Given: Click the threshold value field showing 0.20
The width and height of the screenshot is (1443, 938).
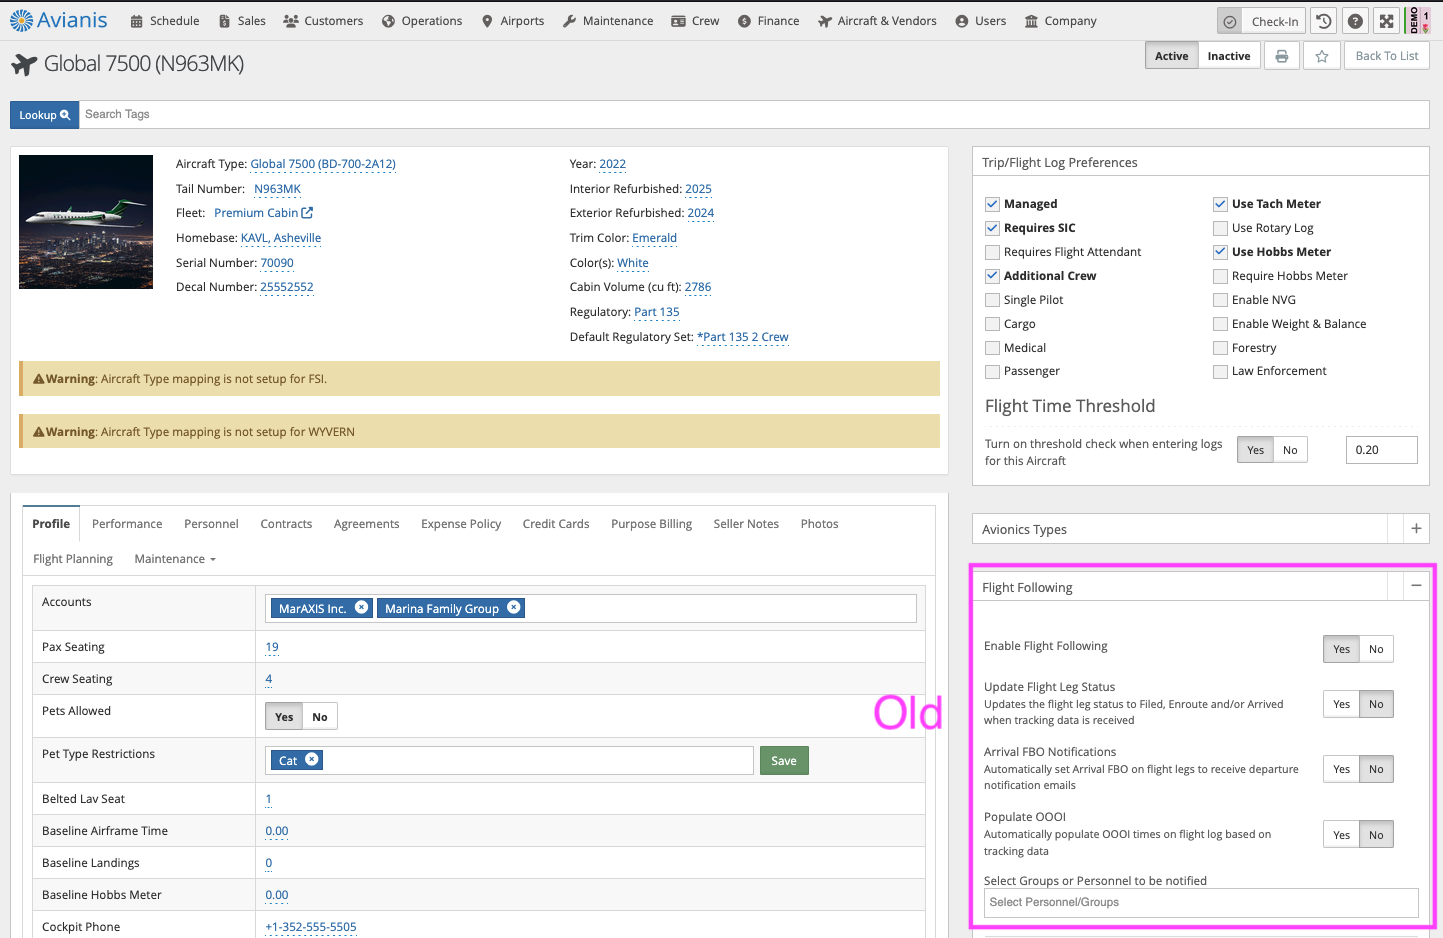Looking at the screenshot, I should click(x=1381, y=450).
